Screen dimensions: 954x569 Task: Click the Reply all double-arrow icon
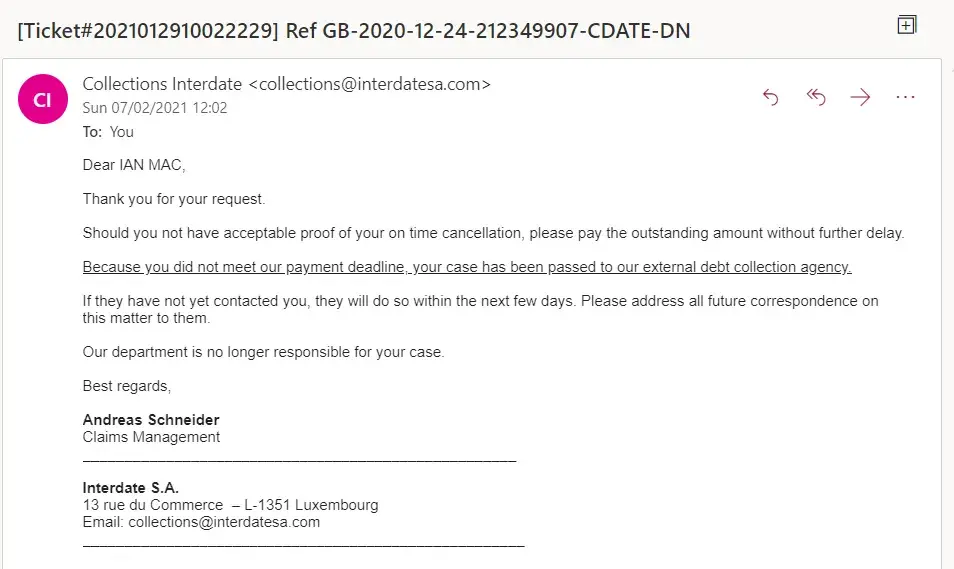coord(815,97)
